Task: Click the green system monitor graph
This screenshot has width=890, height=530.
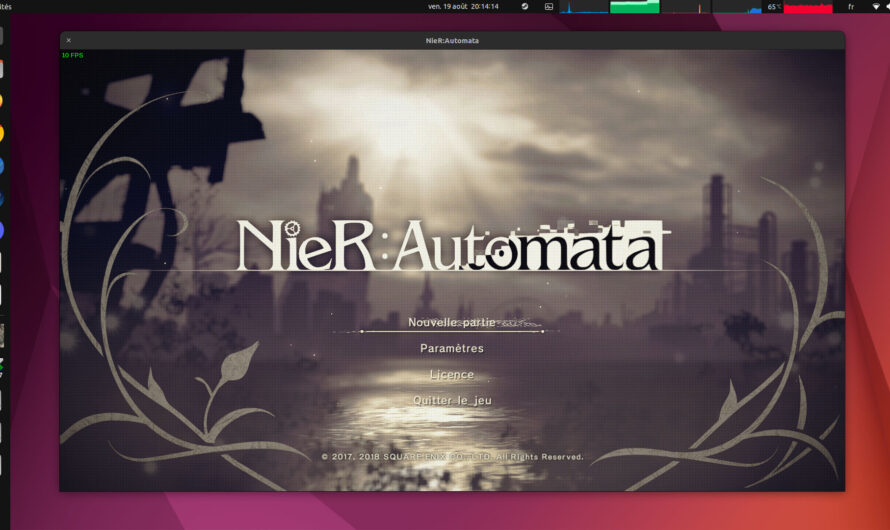Action: (x=635, y=7)
